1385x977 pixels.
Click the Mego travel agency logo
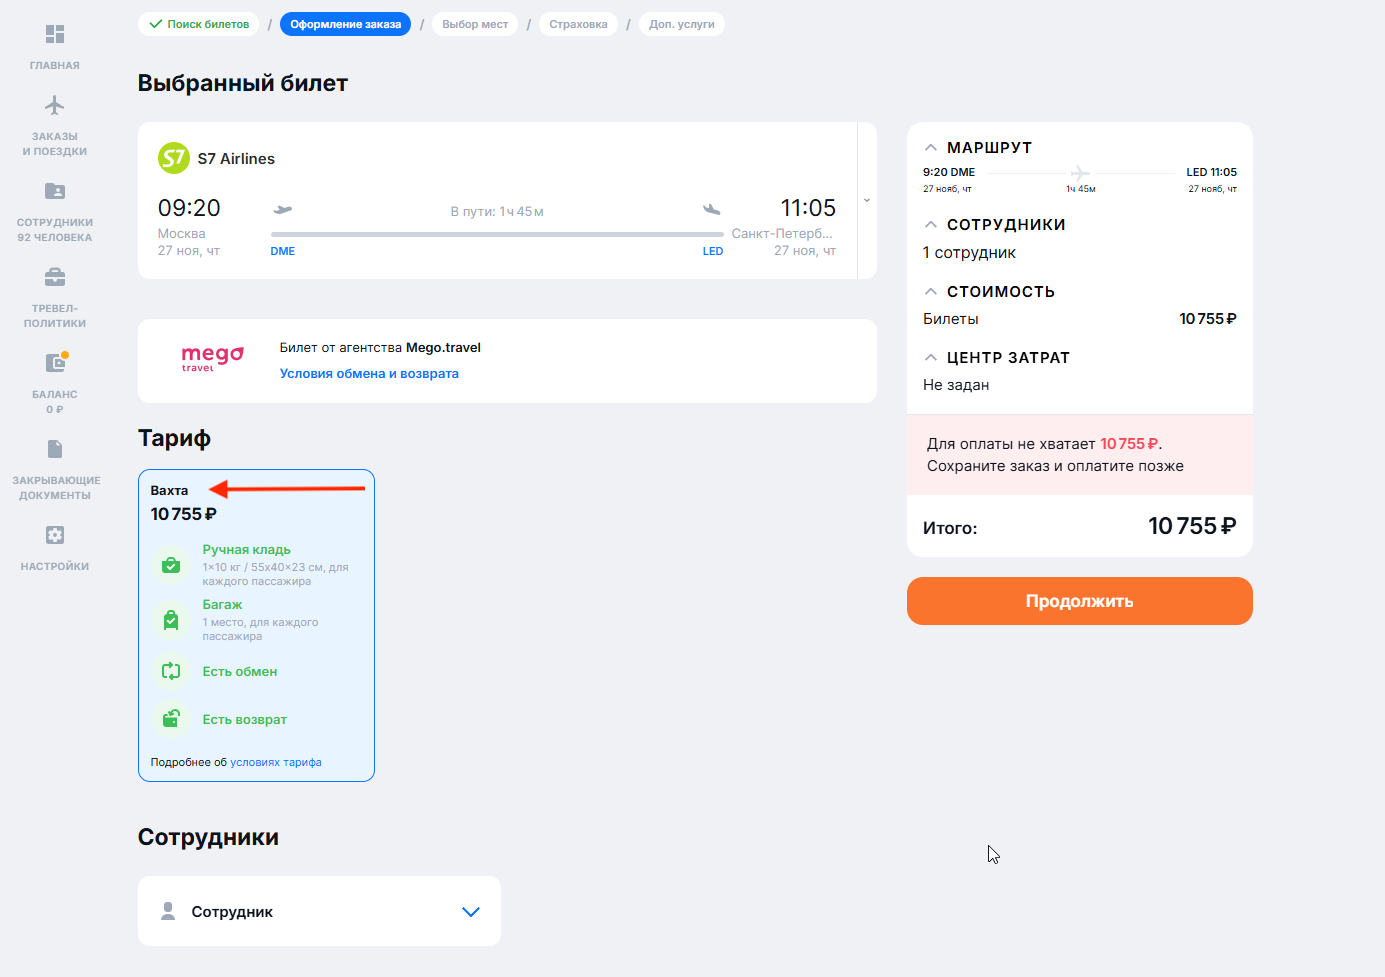(x=212, y=359)
